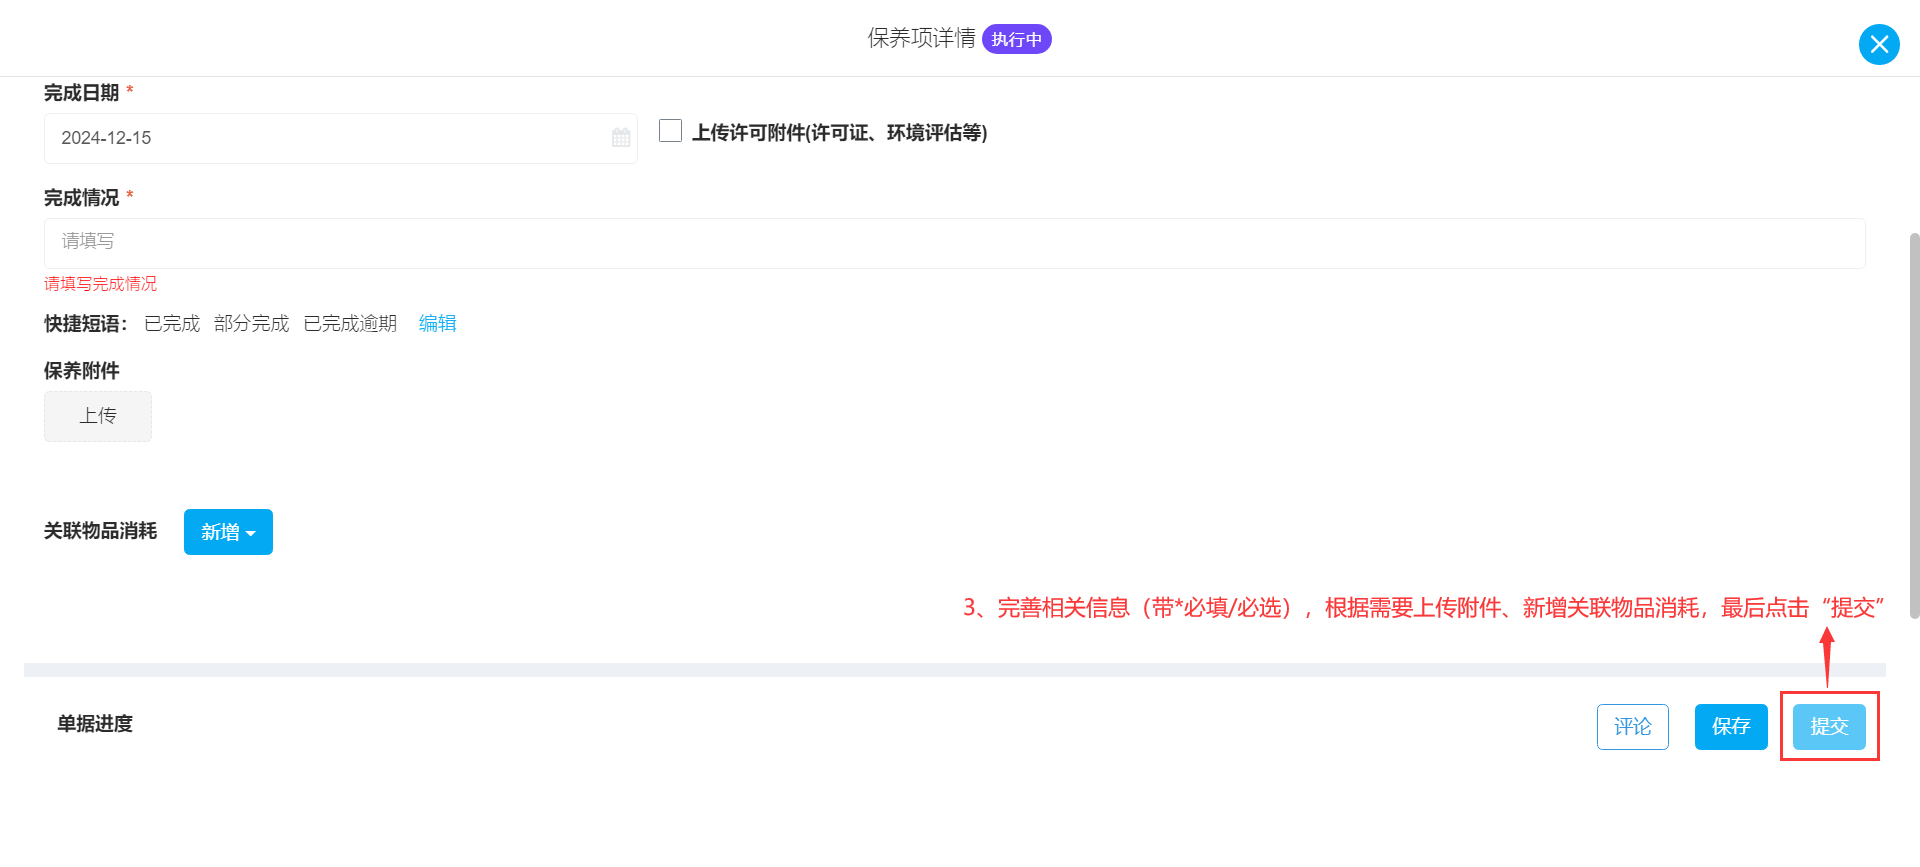Screen dimensions: 1920x867
Task: Insert quick phrase 部分完成
Action: coord(251,324)
